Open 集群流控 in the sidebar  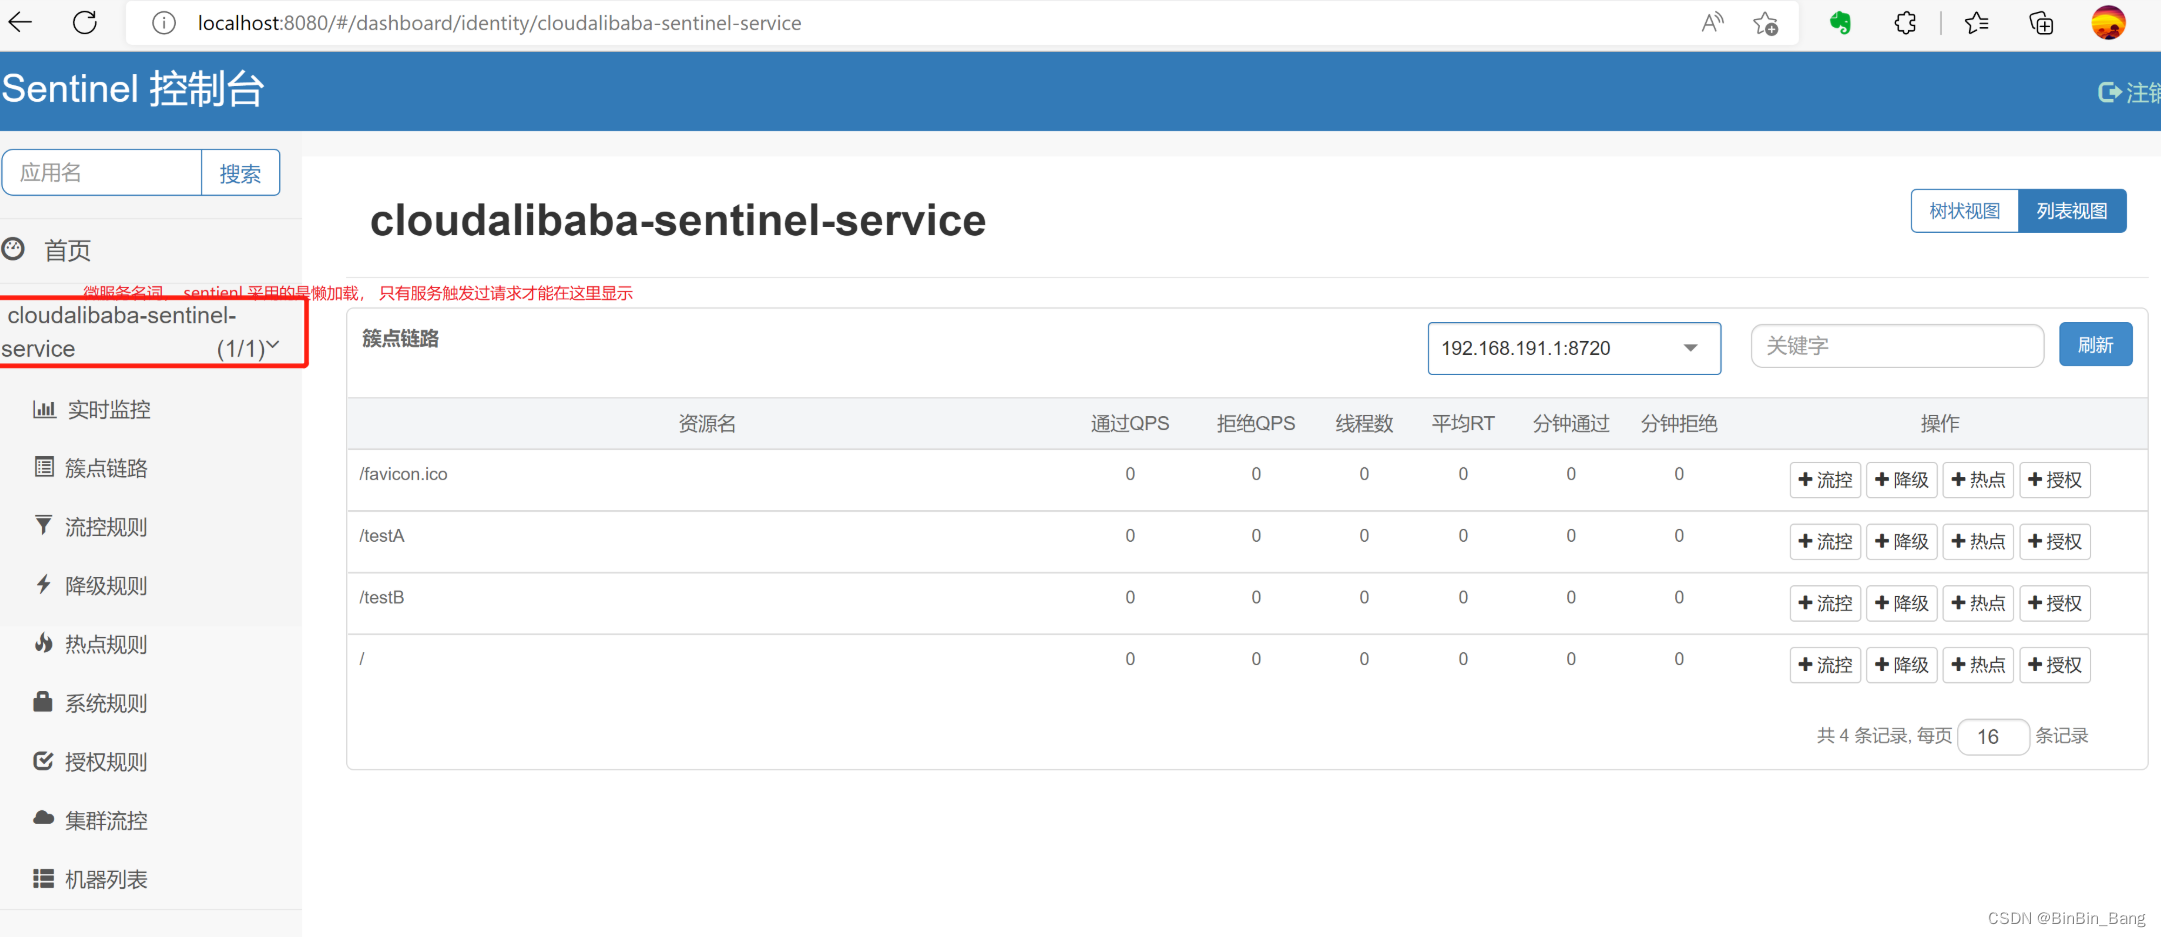[106, 821]
